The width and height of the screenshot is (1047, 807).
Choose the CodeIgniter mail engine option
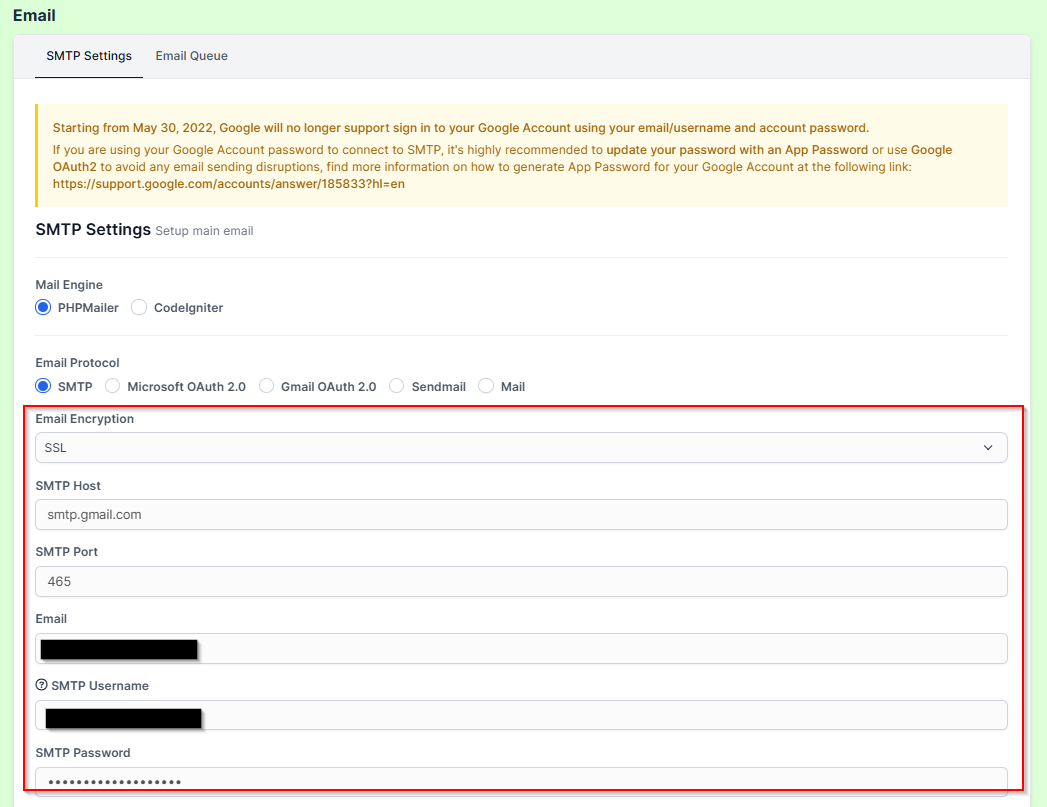139,308
